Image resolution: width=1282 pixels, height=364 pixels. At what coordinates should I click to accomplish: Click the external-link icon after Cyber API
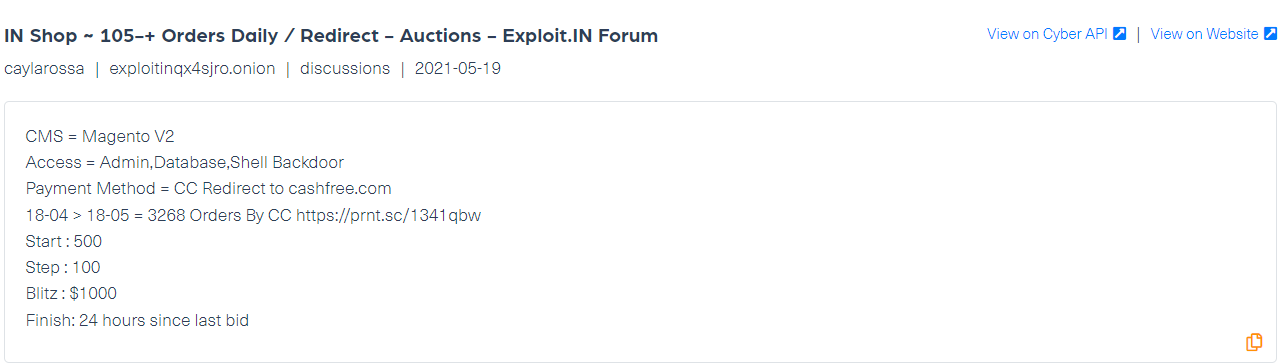tap(1120, 34)
